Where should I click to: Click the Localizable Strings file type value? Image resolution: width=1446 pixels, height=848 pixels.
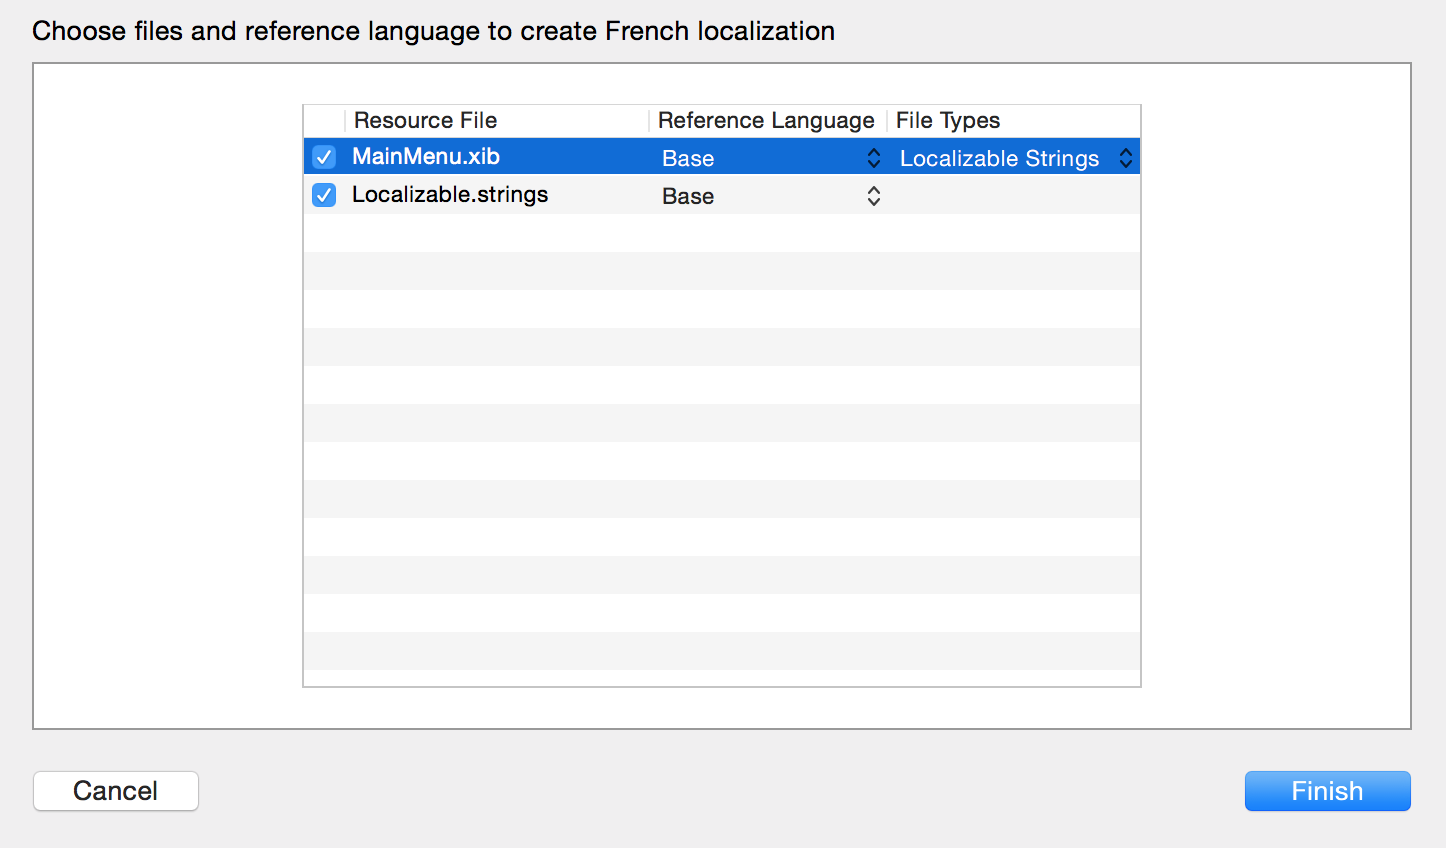coord(1000,157)
